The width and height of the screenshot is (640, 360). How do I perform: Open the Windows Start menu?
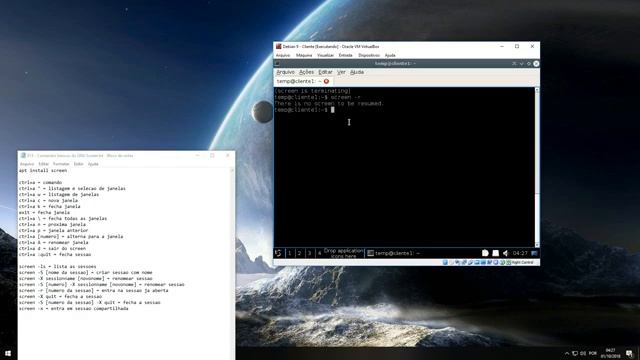(x=8, y=353)
